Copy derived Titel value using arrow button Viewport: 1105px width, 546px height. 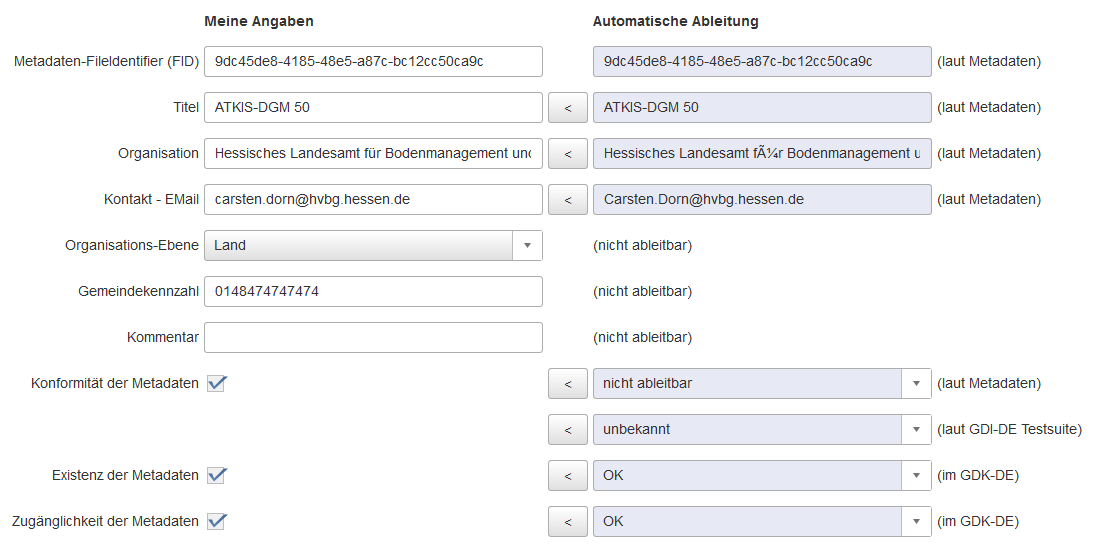coord(568,107)
